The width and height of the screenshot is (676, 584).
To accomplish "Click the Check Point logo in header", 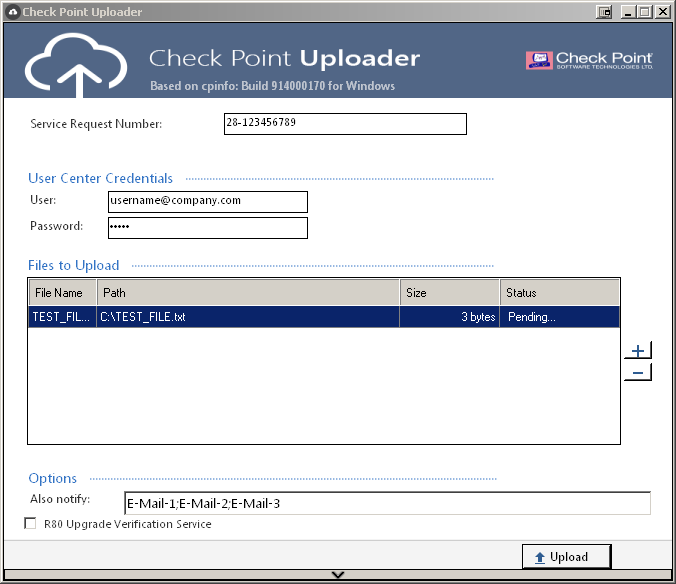I will (589, 60).
